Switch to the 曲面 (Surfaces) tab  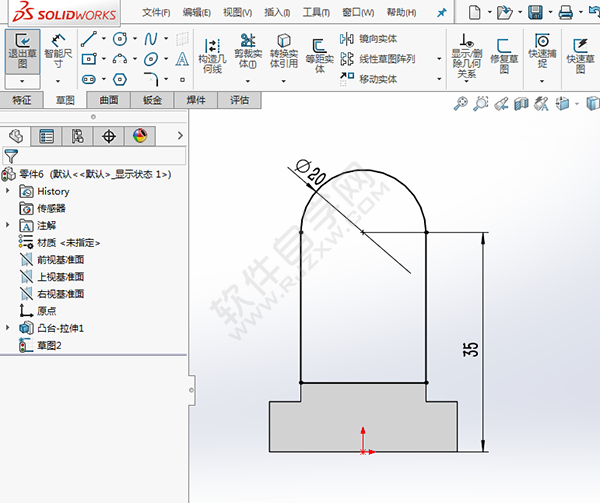click(x=109, y=100)
